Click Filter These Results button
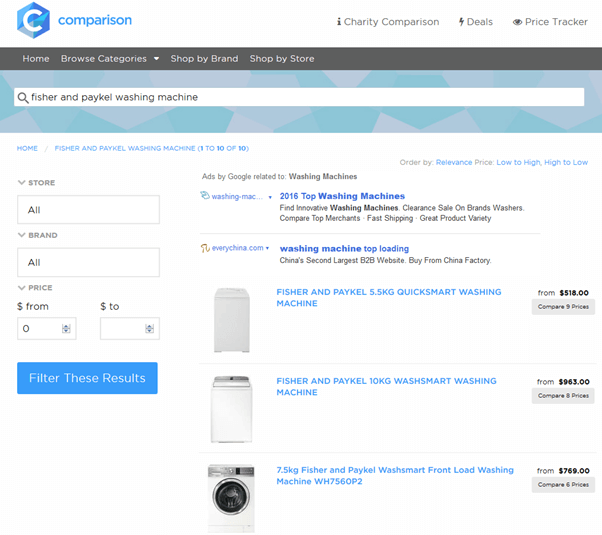The height and width of the screenshot is (535, 602). pos(87,378)
